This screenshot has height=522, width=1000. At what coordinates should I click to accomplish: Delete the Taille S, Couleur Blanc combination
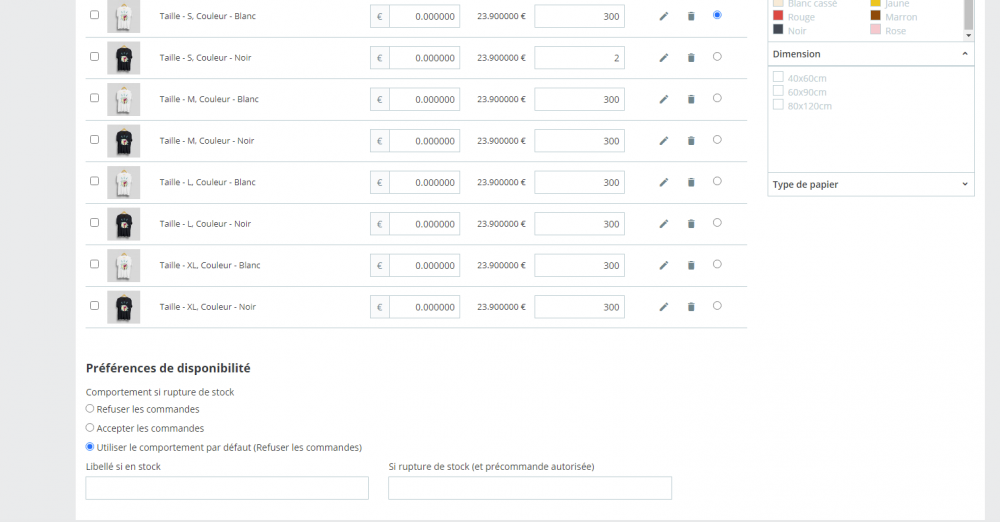691,16
